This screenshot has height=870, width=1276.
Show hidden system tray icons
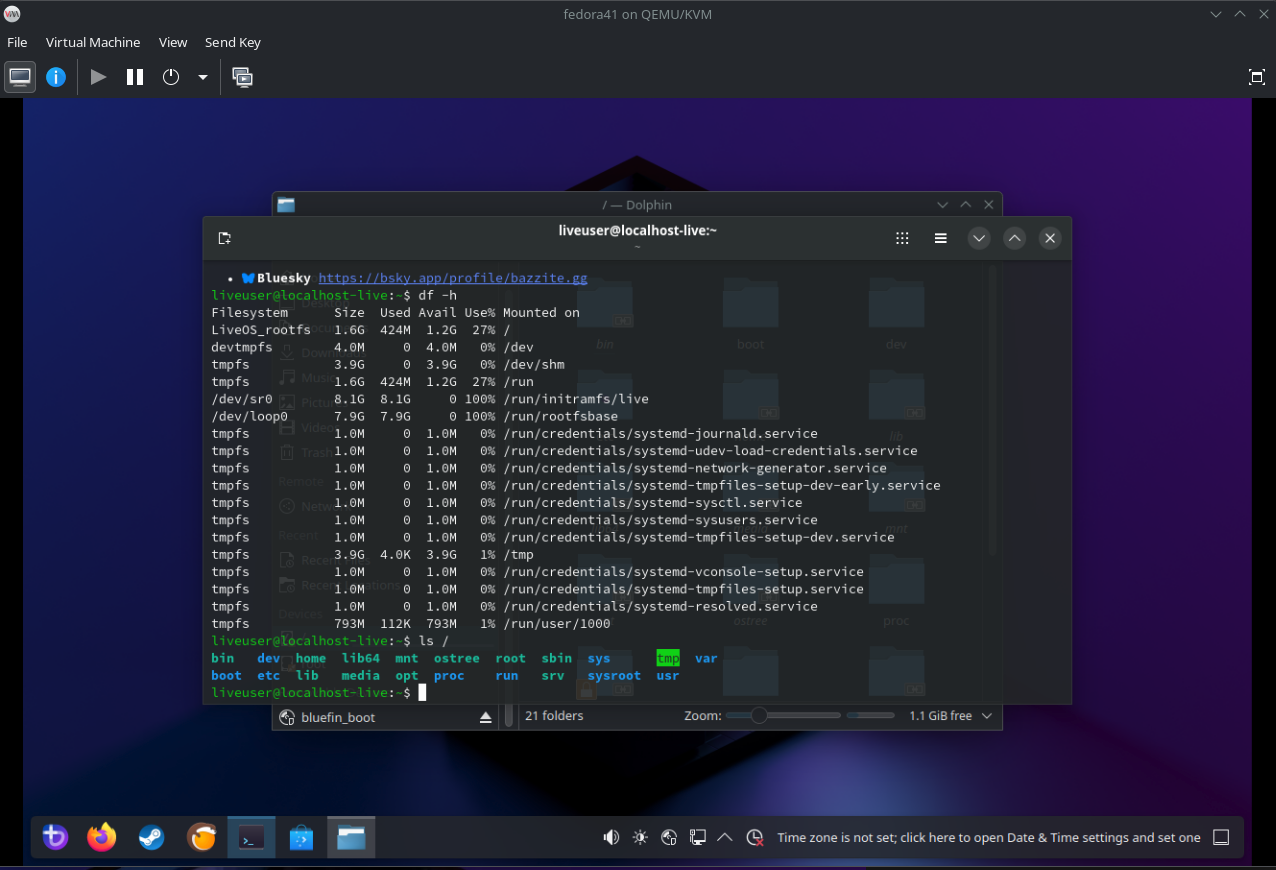[726, 837]
